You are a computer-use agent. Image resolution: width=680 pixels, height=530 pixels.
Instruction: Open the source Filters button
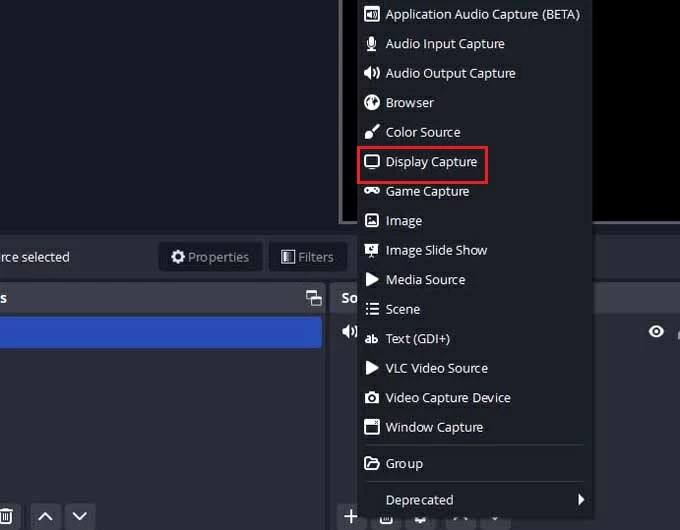pos(307,257)
